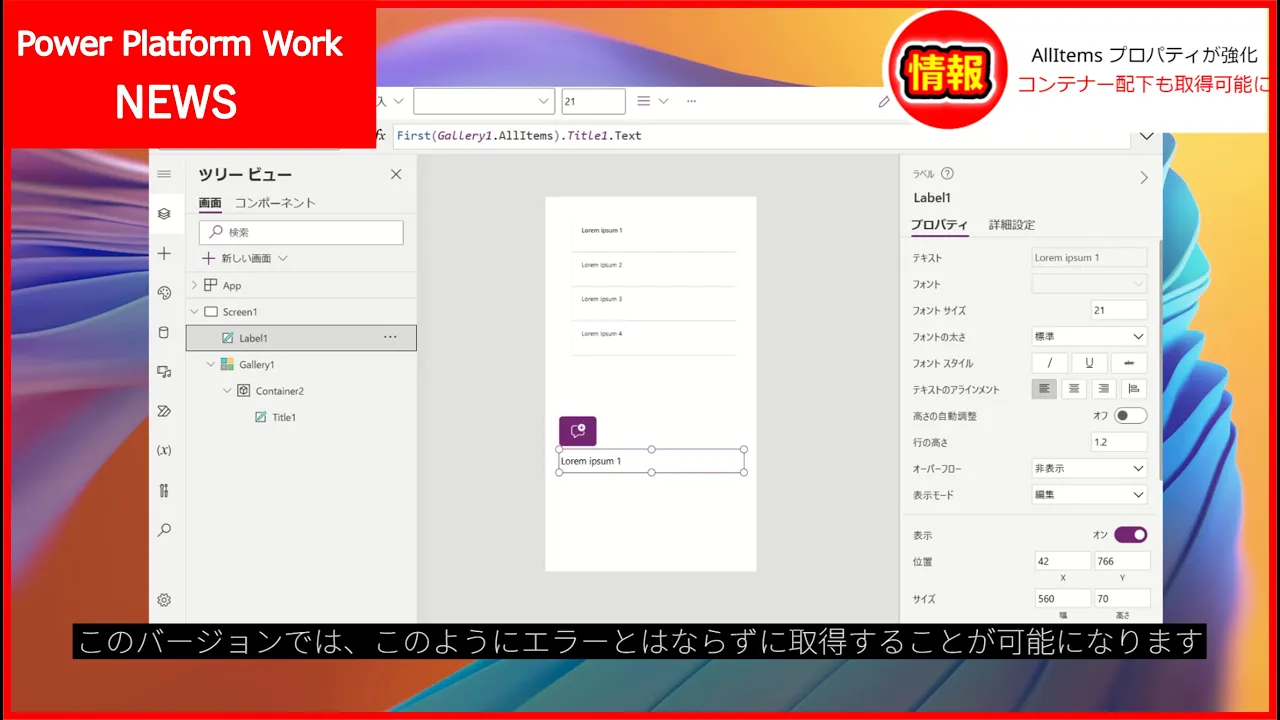Image resolution: width=1280 pixels, height=720 pixels.
Task: Expand the formula bar chevron
Action: pyautogui.click(x=1146, y=136)
